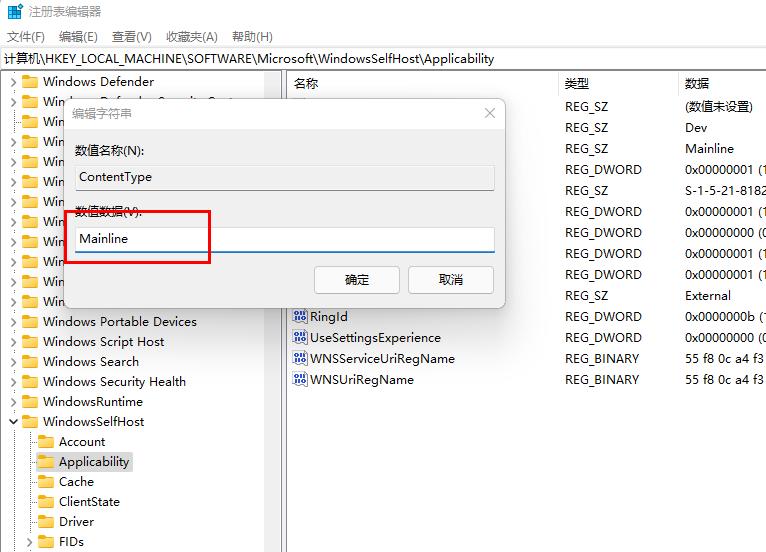Click 确定 in the edit string dialog
The image size is (766, 552).
click(357, 280)
